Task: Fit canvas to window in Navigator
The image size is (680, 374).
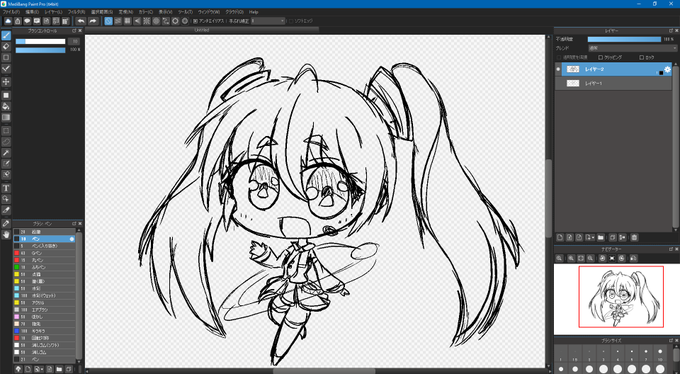Action: click(x=581, y=258)
